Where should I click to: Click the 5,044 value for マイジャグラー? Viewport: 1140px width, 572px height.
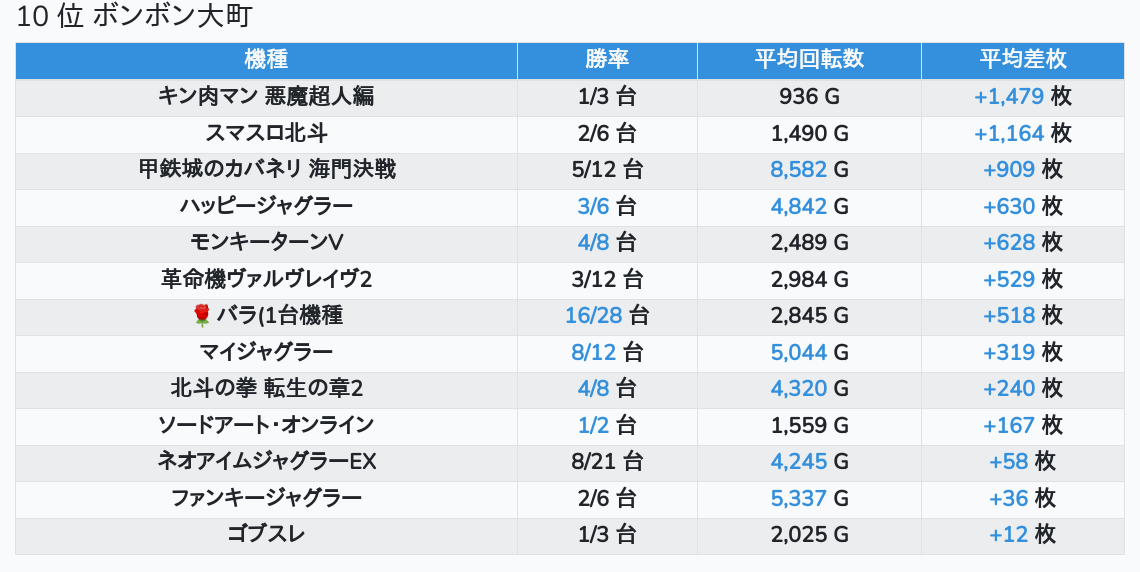click(x=798, y=352)
